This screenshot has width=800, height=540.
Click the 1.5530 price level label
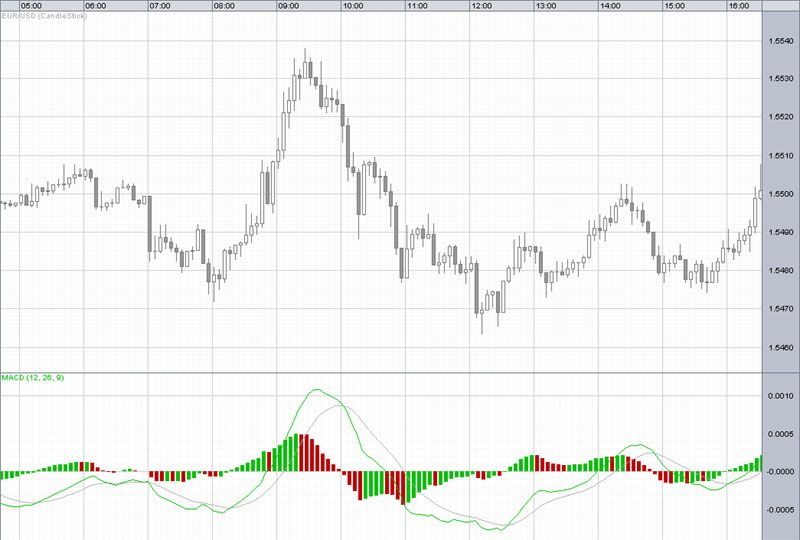click(781, 79)
